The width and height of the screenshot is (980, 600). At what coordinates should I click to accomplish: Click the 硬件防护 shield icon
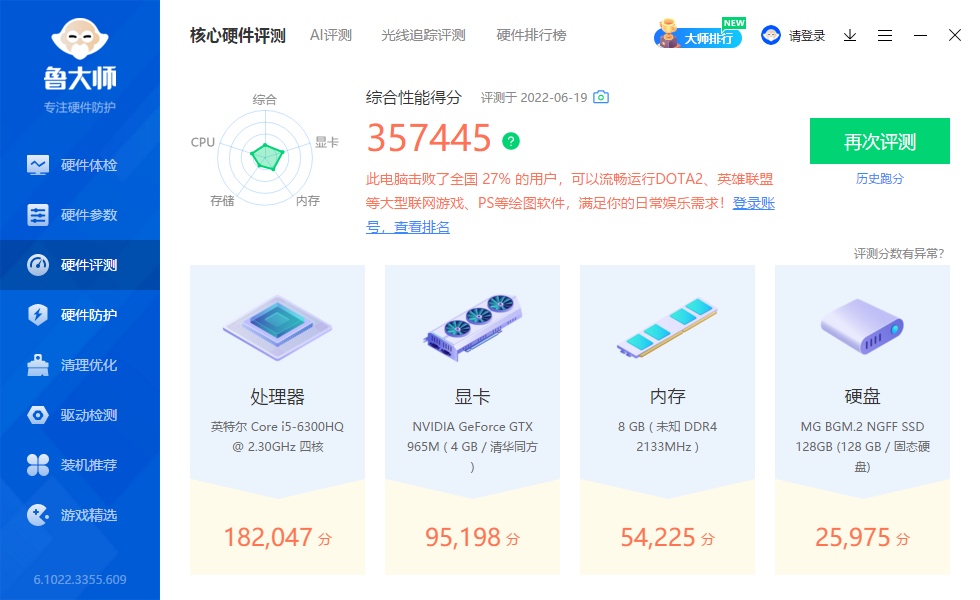38,314
